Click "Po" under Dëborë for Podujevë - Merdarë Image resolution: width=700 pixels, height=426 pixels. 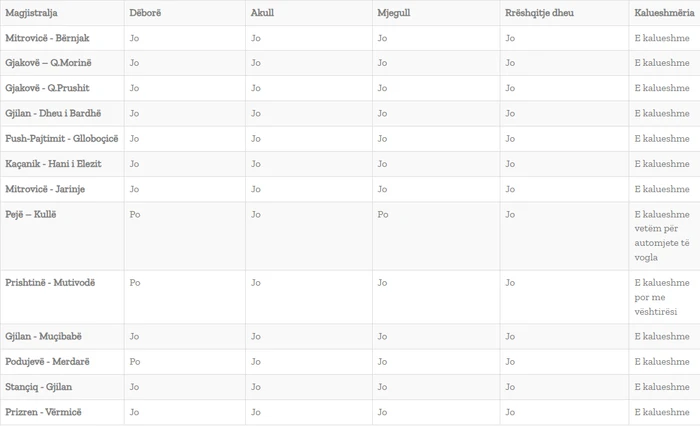pyautogui.click(x=134, y=361)
